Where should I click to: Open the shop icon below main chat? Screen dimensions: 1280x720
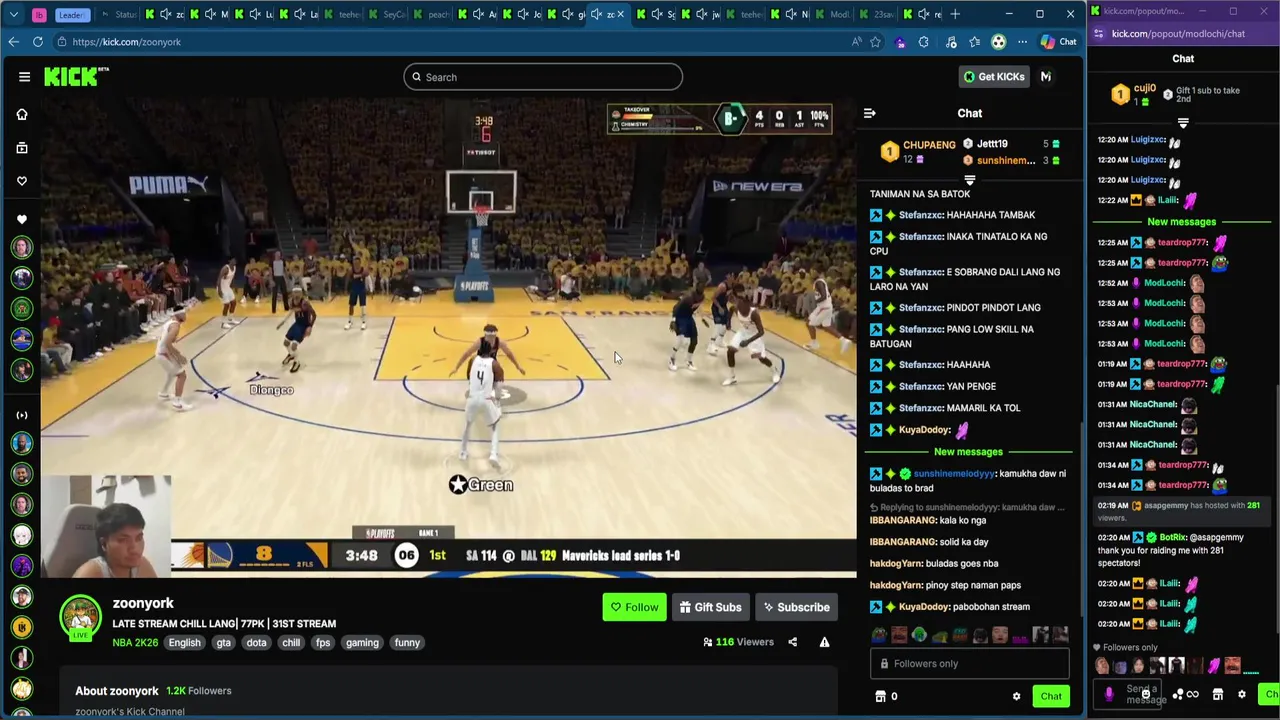click(x=880, y=696)
